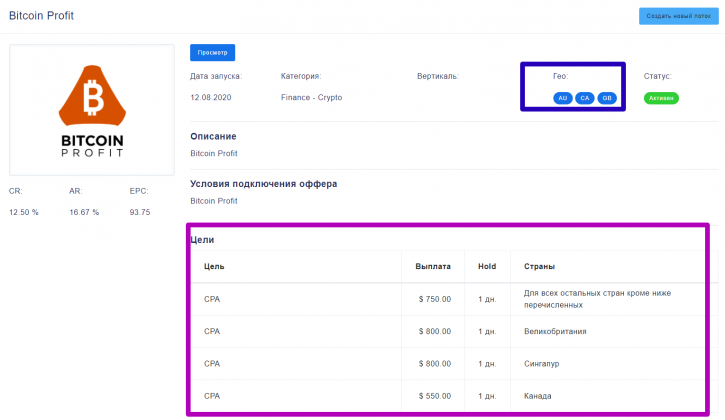Click the 1 дн. hold in Канада row

487,396
